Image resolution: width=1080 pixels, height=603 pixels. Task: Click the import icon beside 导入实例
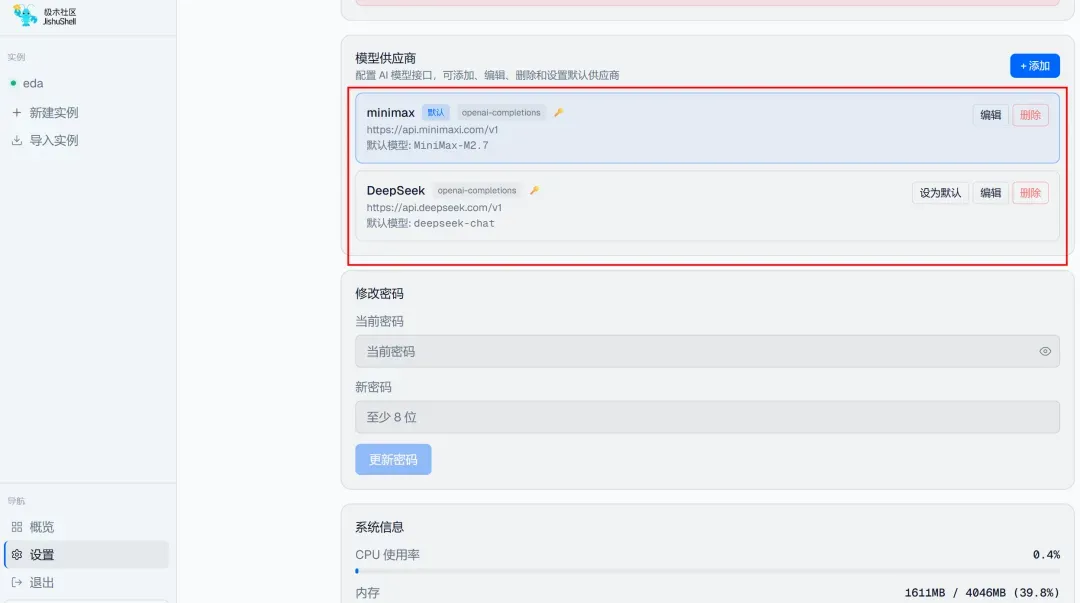[x=17, y=141]
